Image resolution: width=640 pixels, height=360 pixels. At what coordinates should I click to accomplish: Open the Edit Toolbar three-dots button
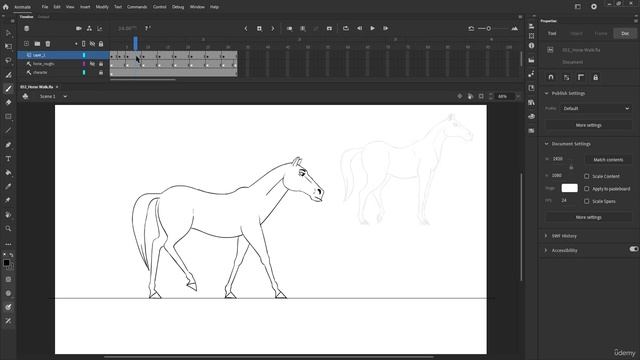pos(8,244)
